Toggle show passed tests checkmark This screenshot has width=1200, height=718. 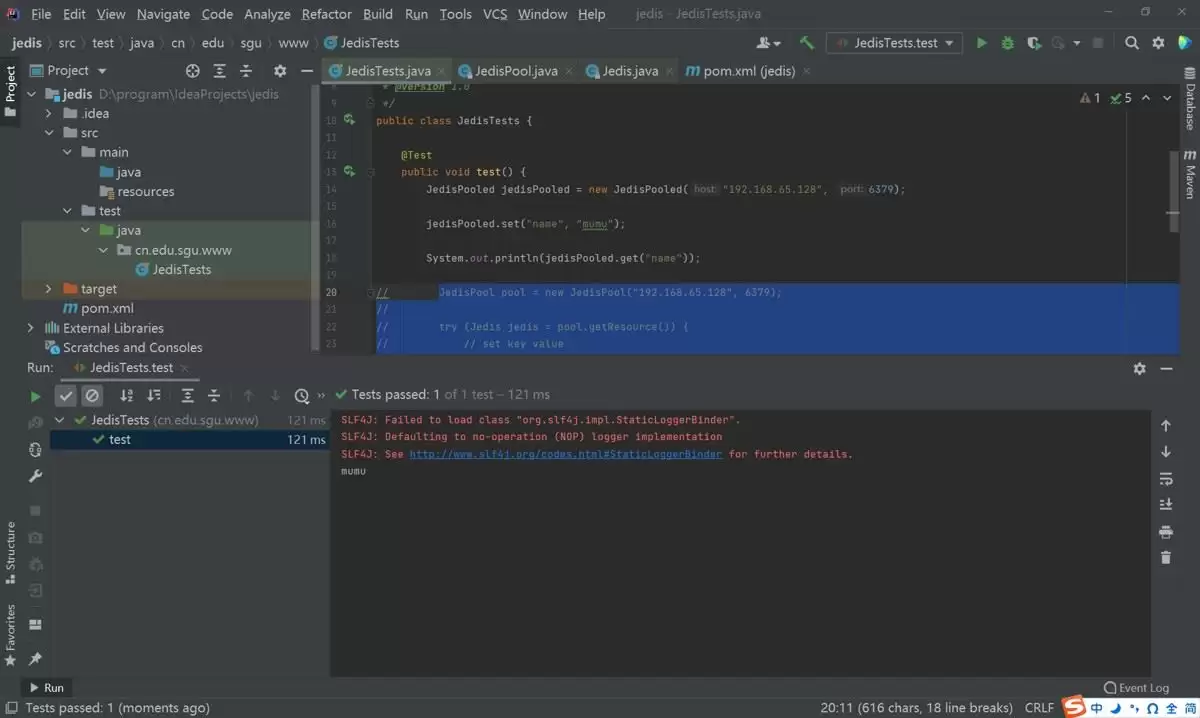point(65,396)
